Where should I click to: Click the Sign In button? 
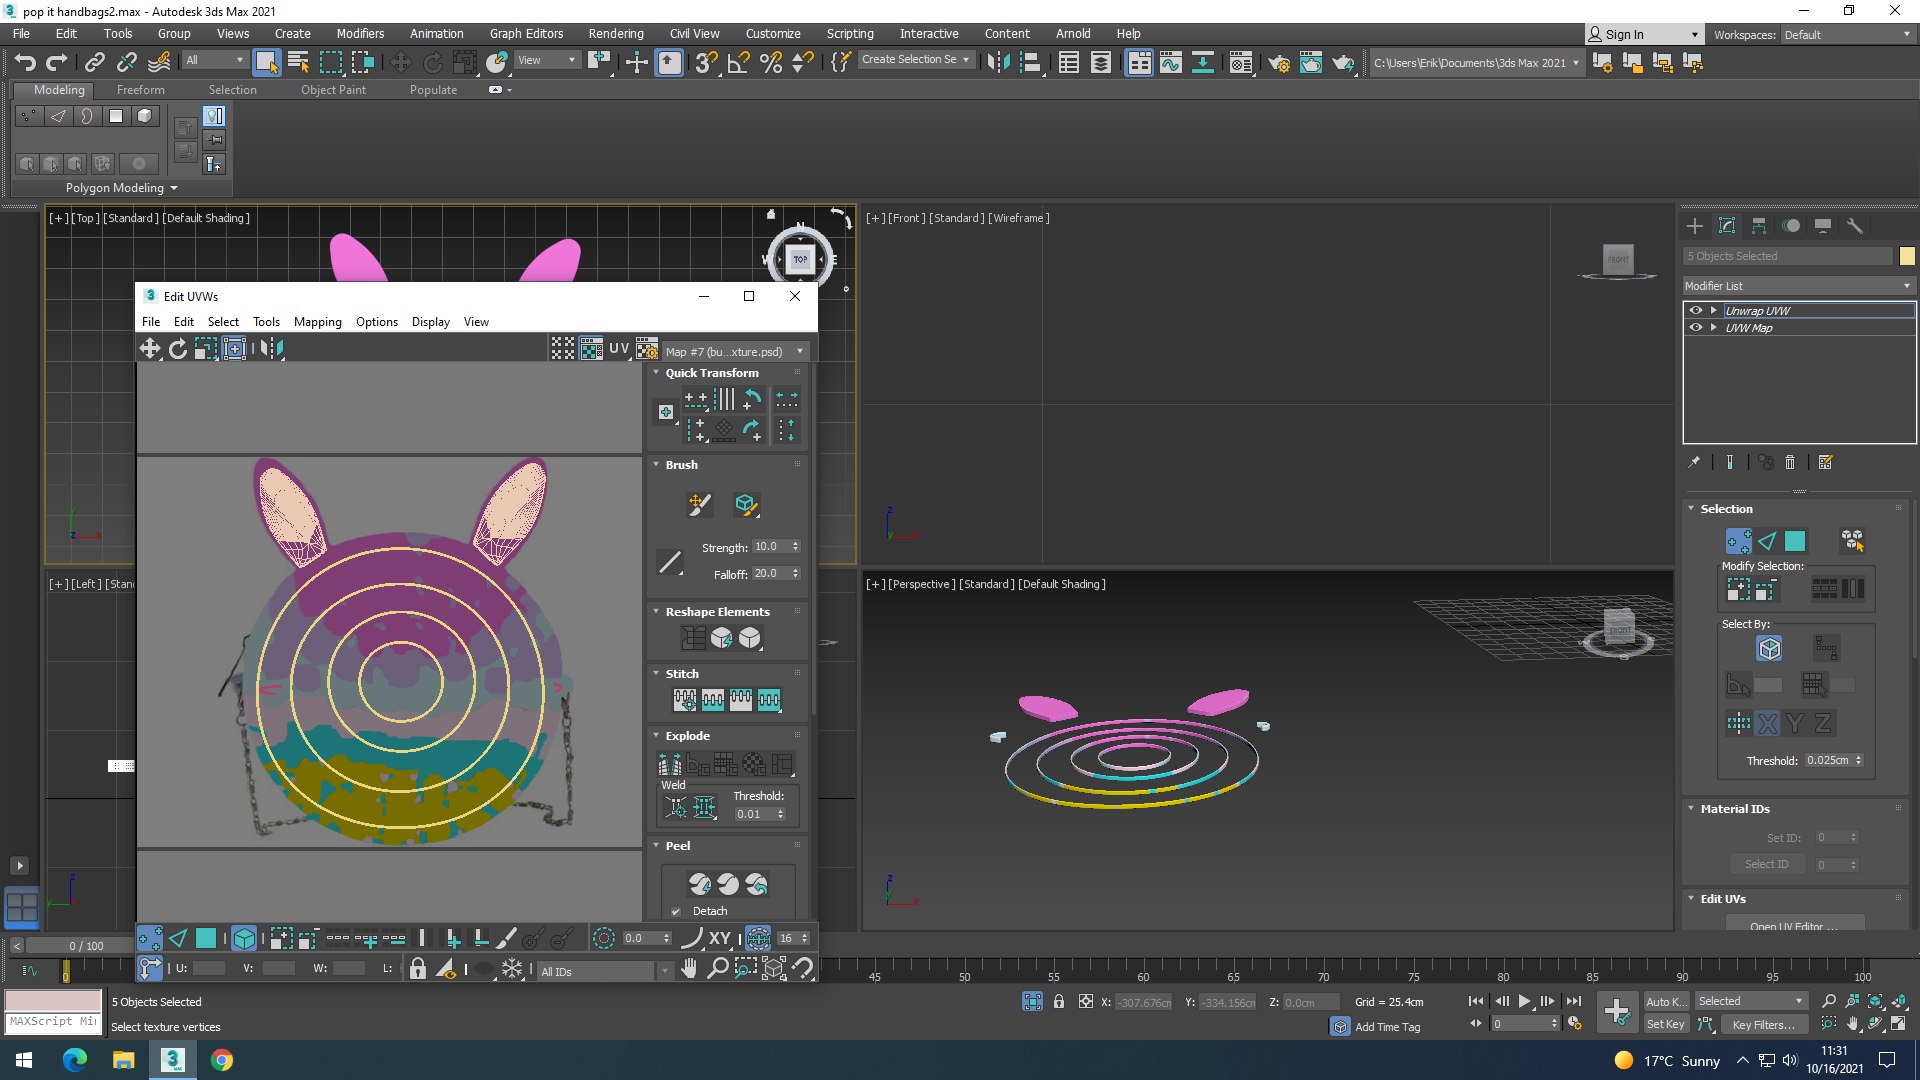[x=1644, y=35]
